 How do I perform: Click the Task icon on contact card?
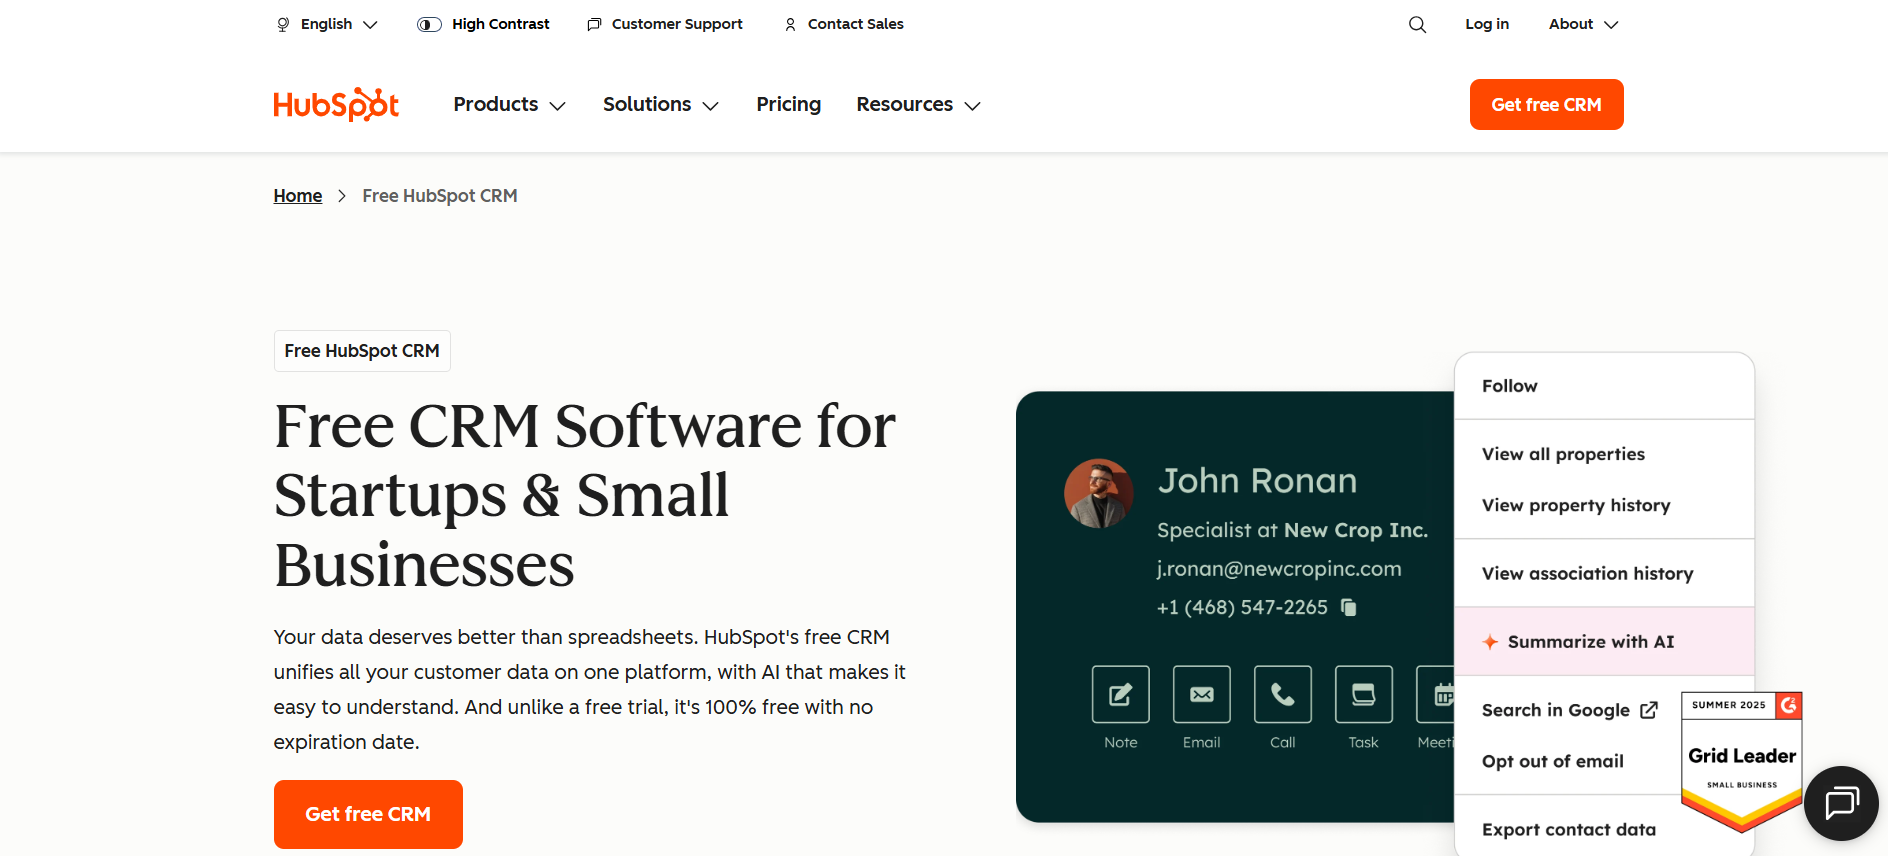[x=1364, y=694]
